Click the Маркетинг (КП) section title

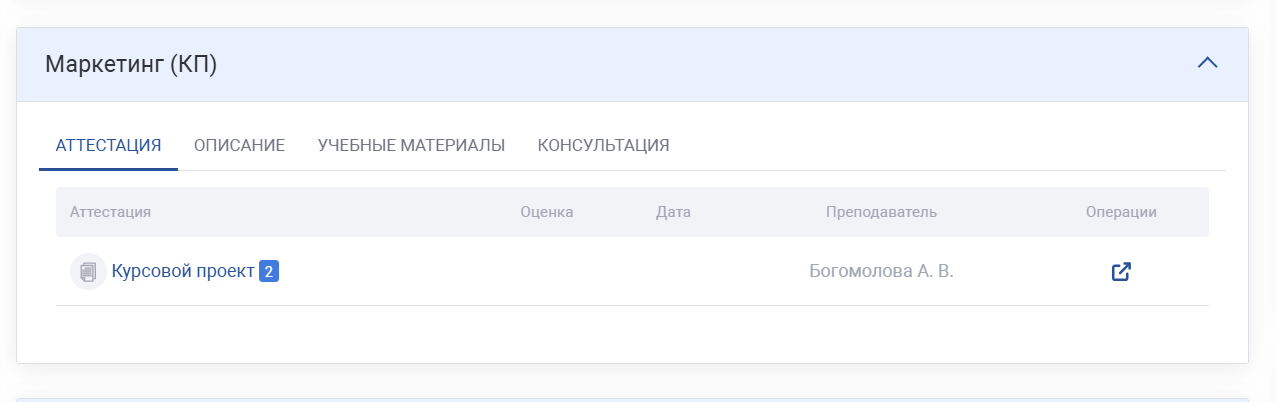[x=131, y=64]
